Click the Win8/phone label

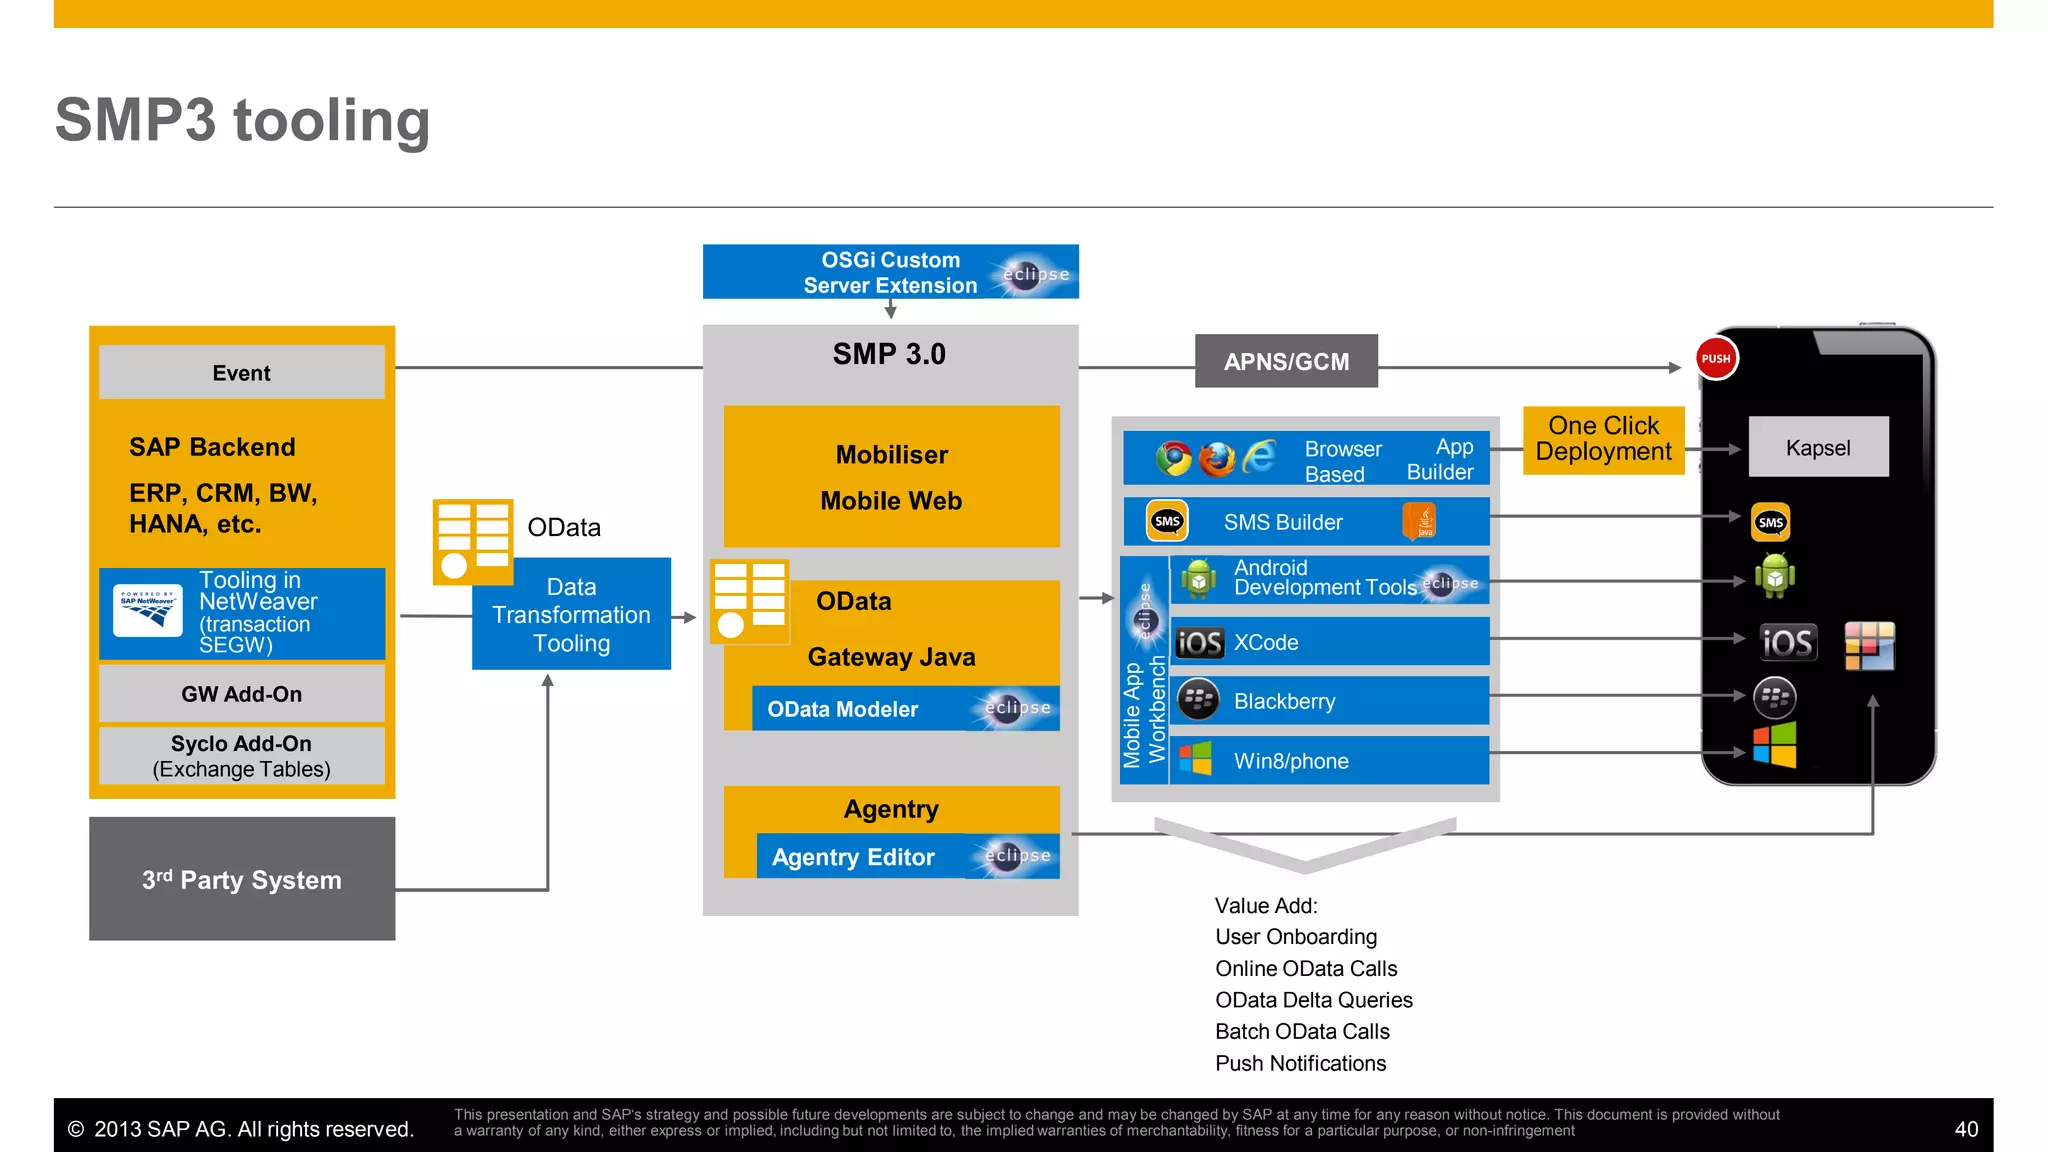1291,761
